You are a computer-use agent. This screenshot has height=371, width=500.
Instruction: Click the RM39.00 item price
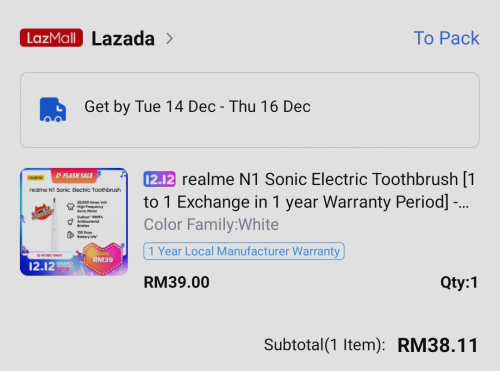pyautogui.click(x=176, y=282)
